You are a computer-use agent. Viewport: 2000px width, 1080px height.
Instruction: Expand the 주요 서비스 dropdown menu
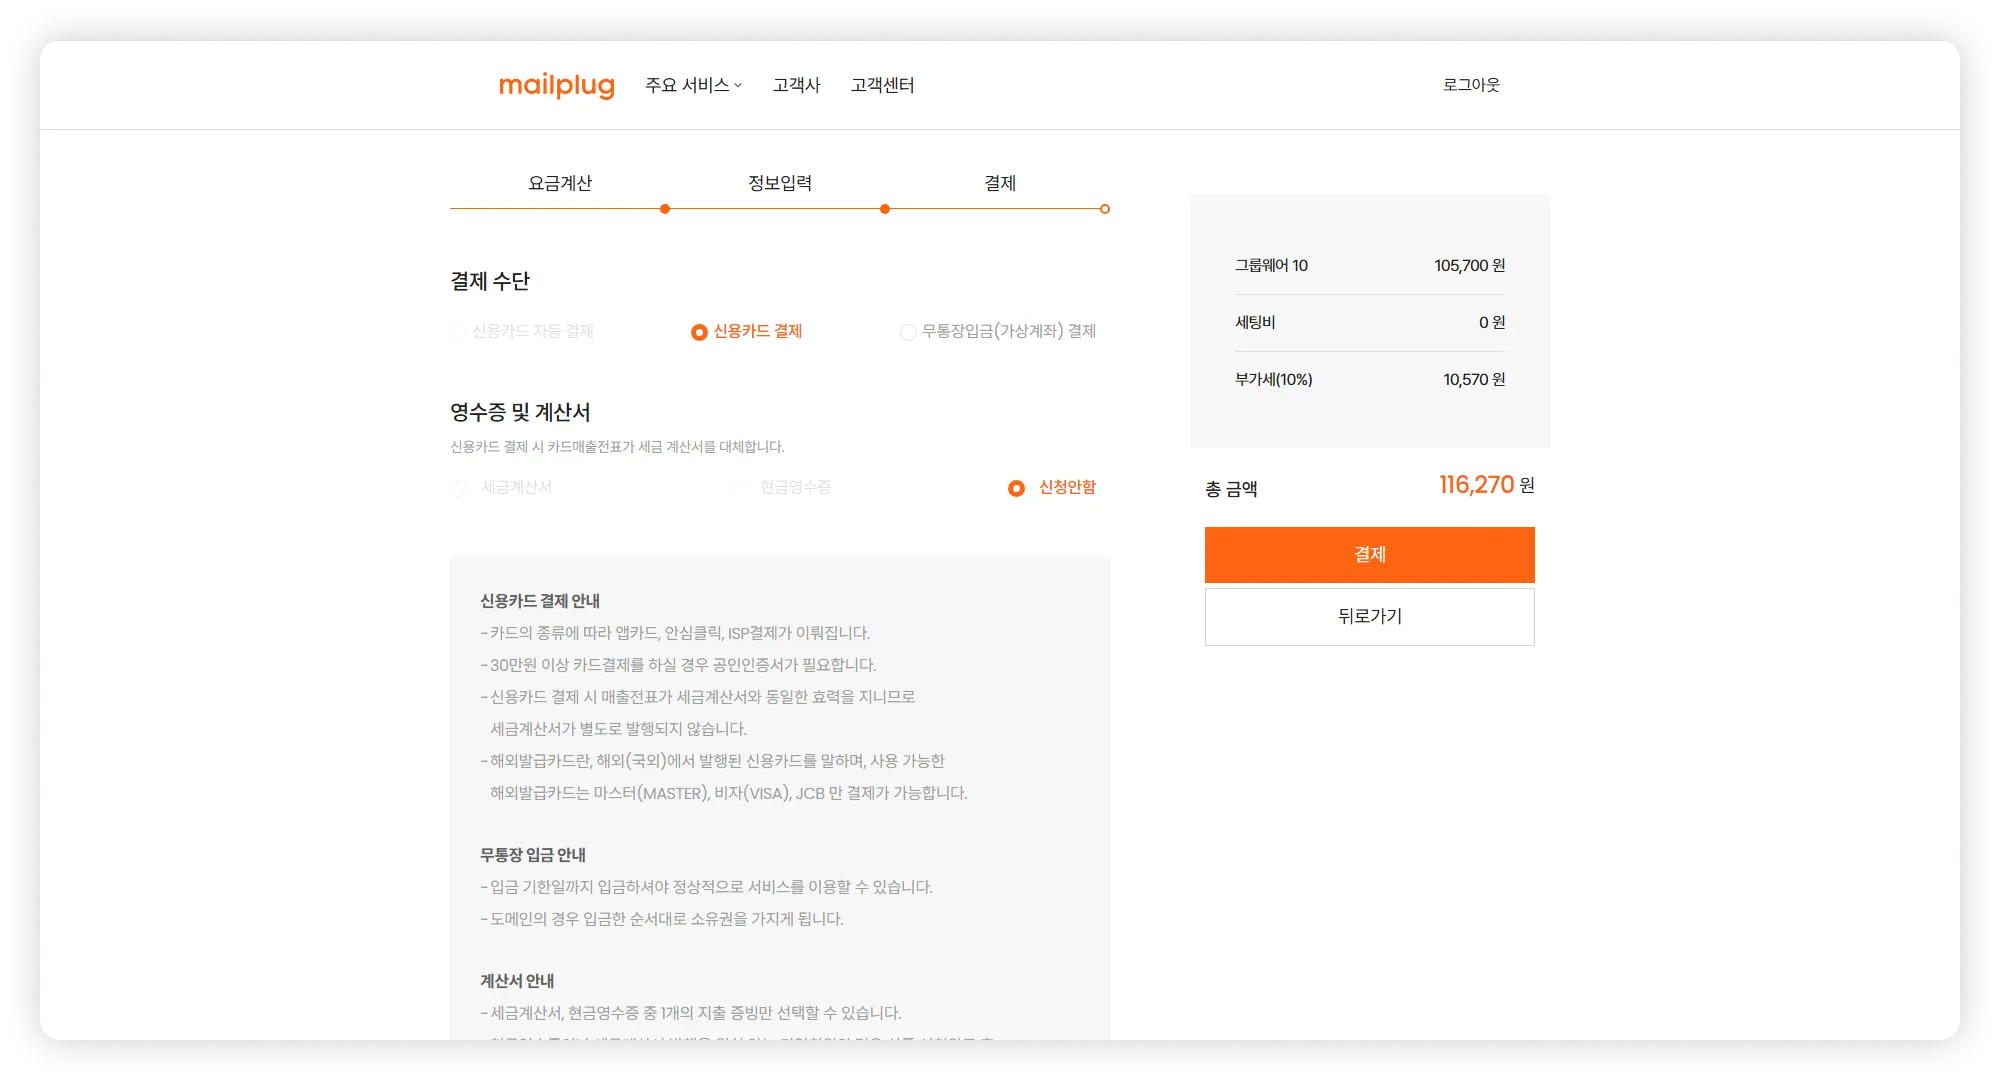pyautogui.click(x=693, y=86)
